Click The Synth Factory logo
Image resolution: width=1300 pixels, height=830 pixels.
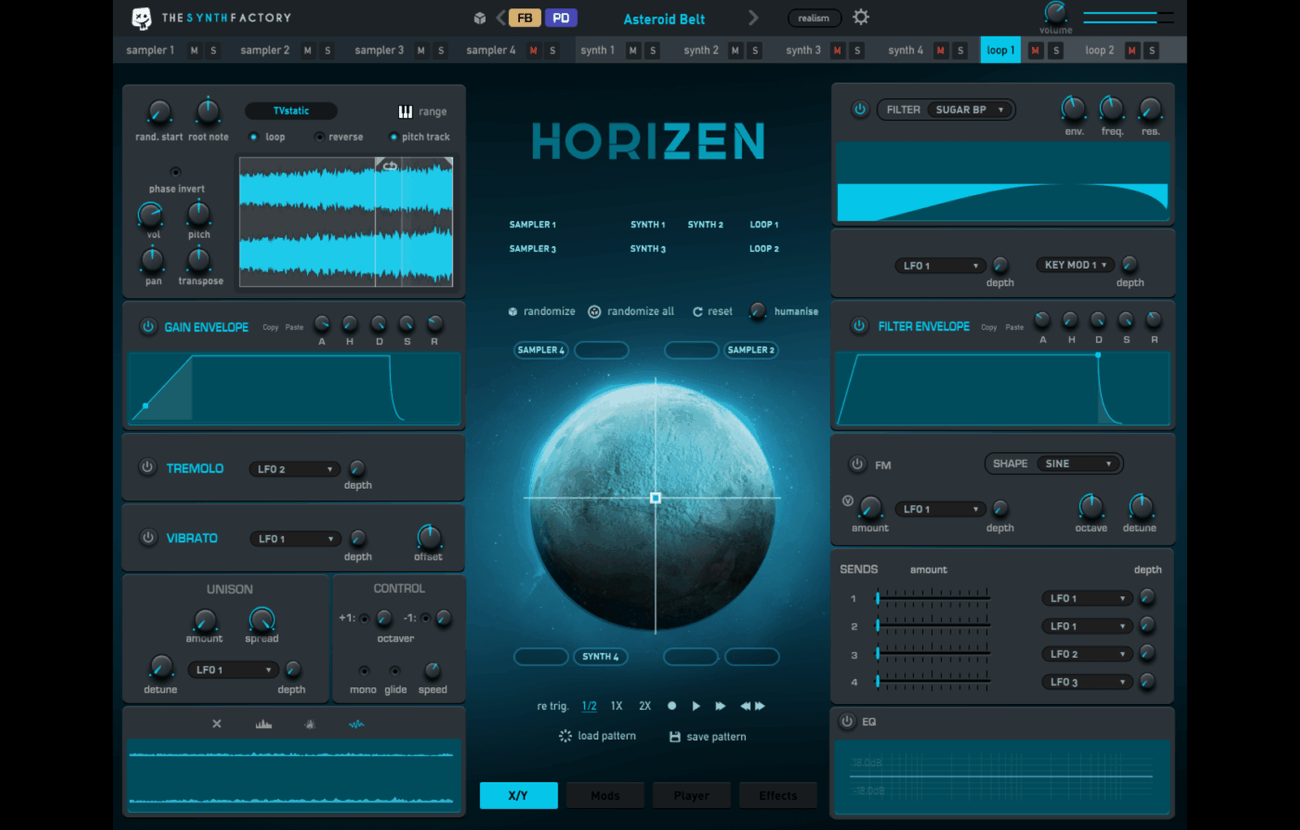[212, 18]
